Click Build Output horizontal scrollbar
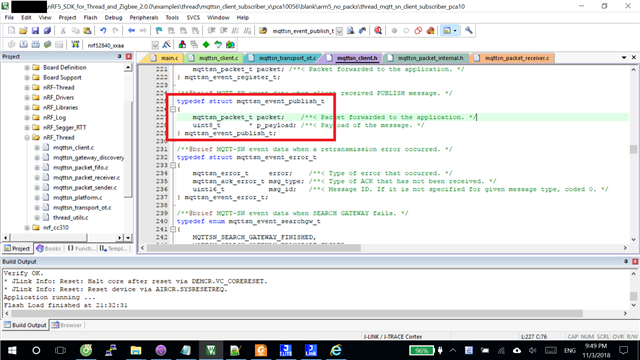Image resolution: width=640 pixels, height=360 pixels. click(x=297, y=313)
